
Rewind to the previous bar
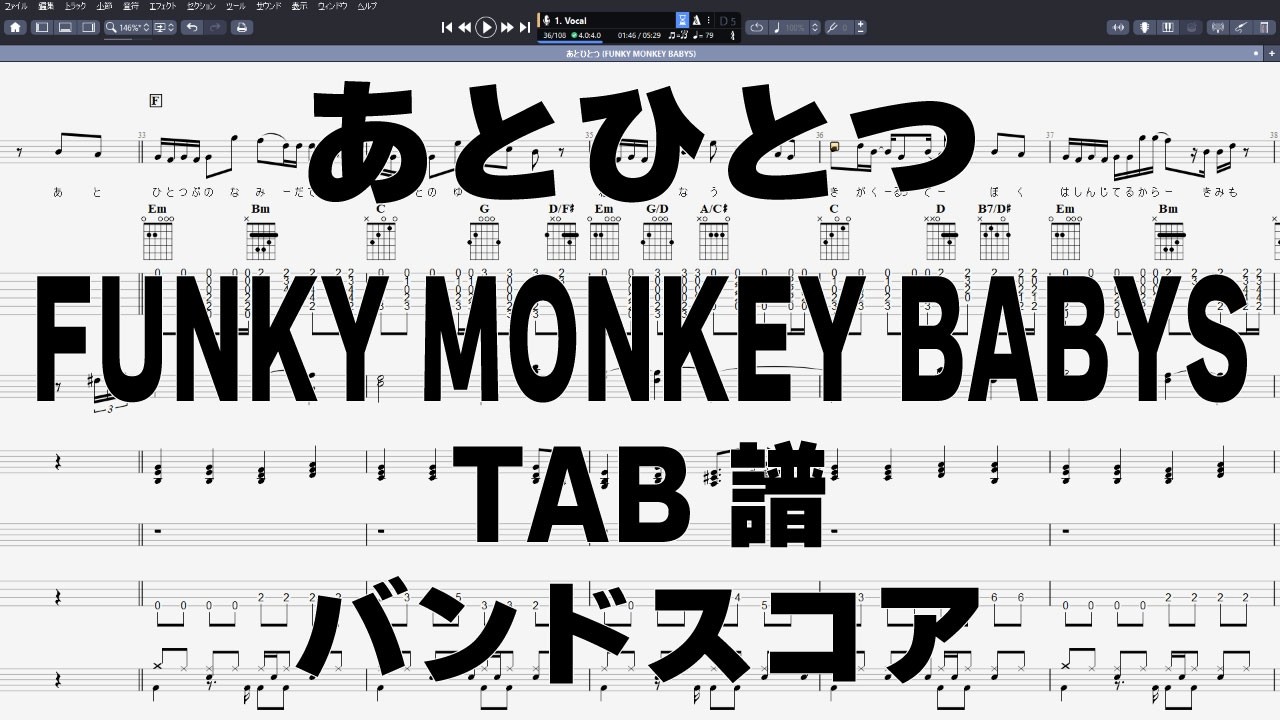[x=464, y=28]
